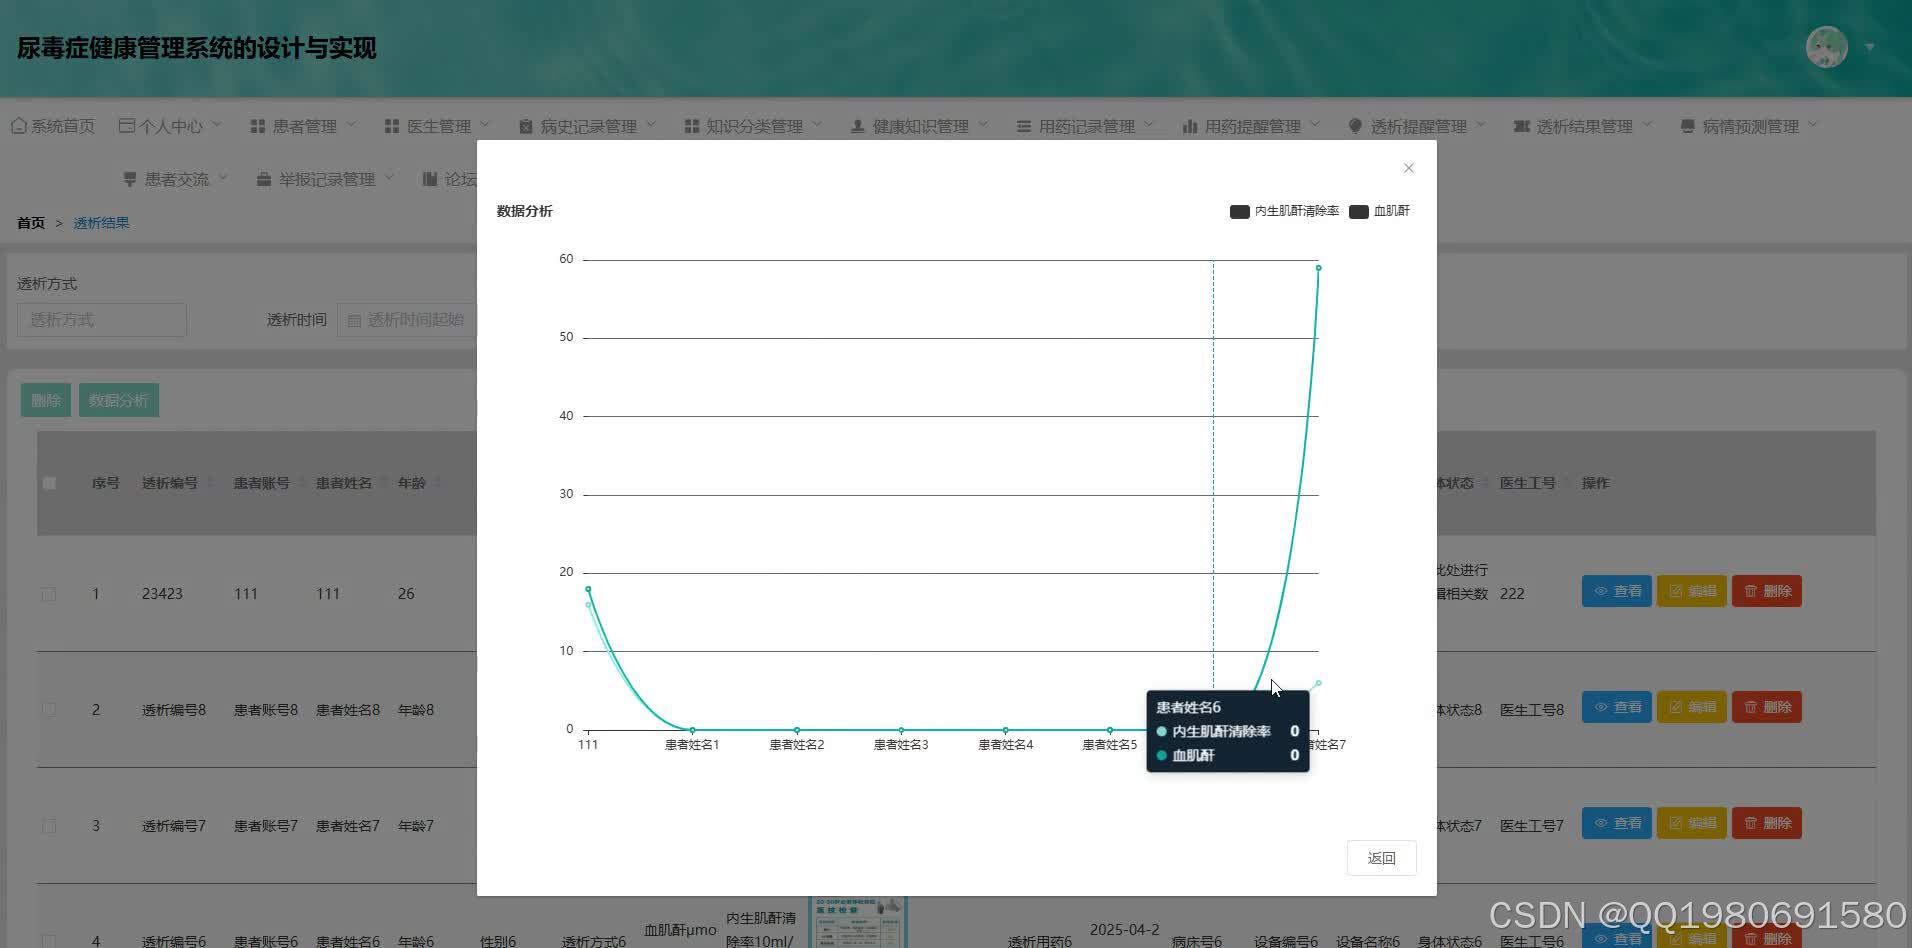Expand 用药提醒管理 chevron
The image size is (1912, 948).
click(1315, 125)
